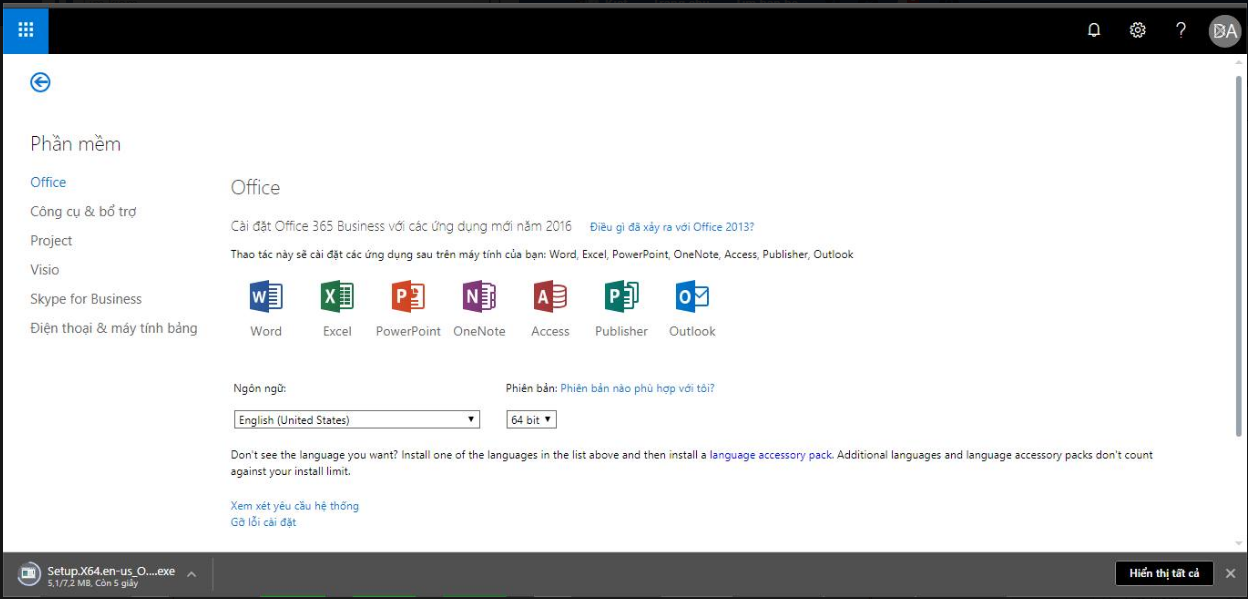Screen dimensions: 1248x599
Task: Open Gỡ lỗi cài đặt link
Action: (263, 522)
